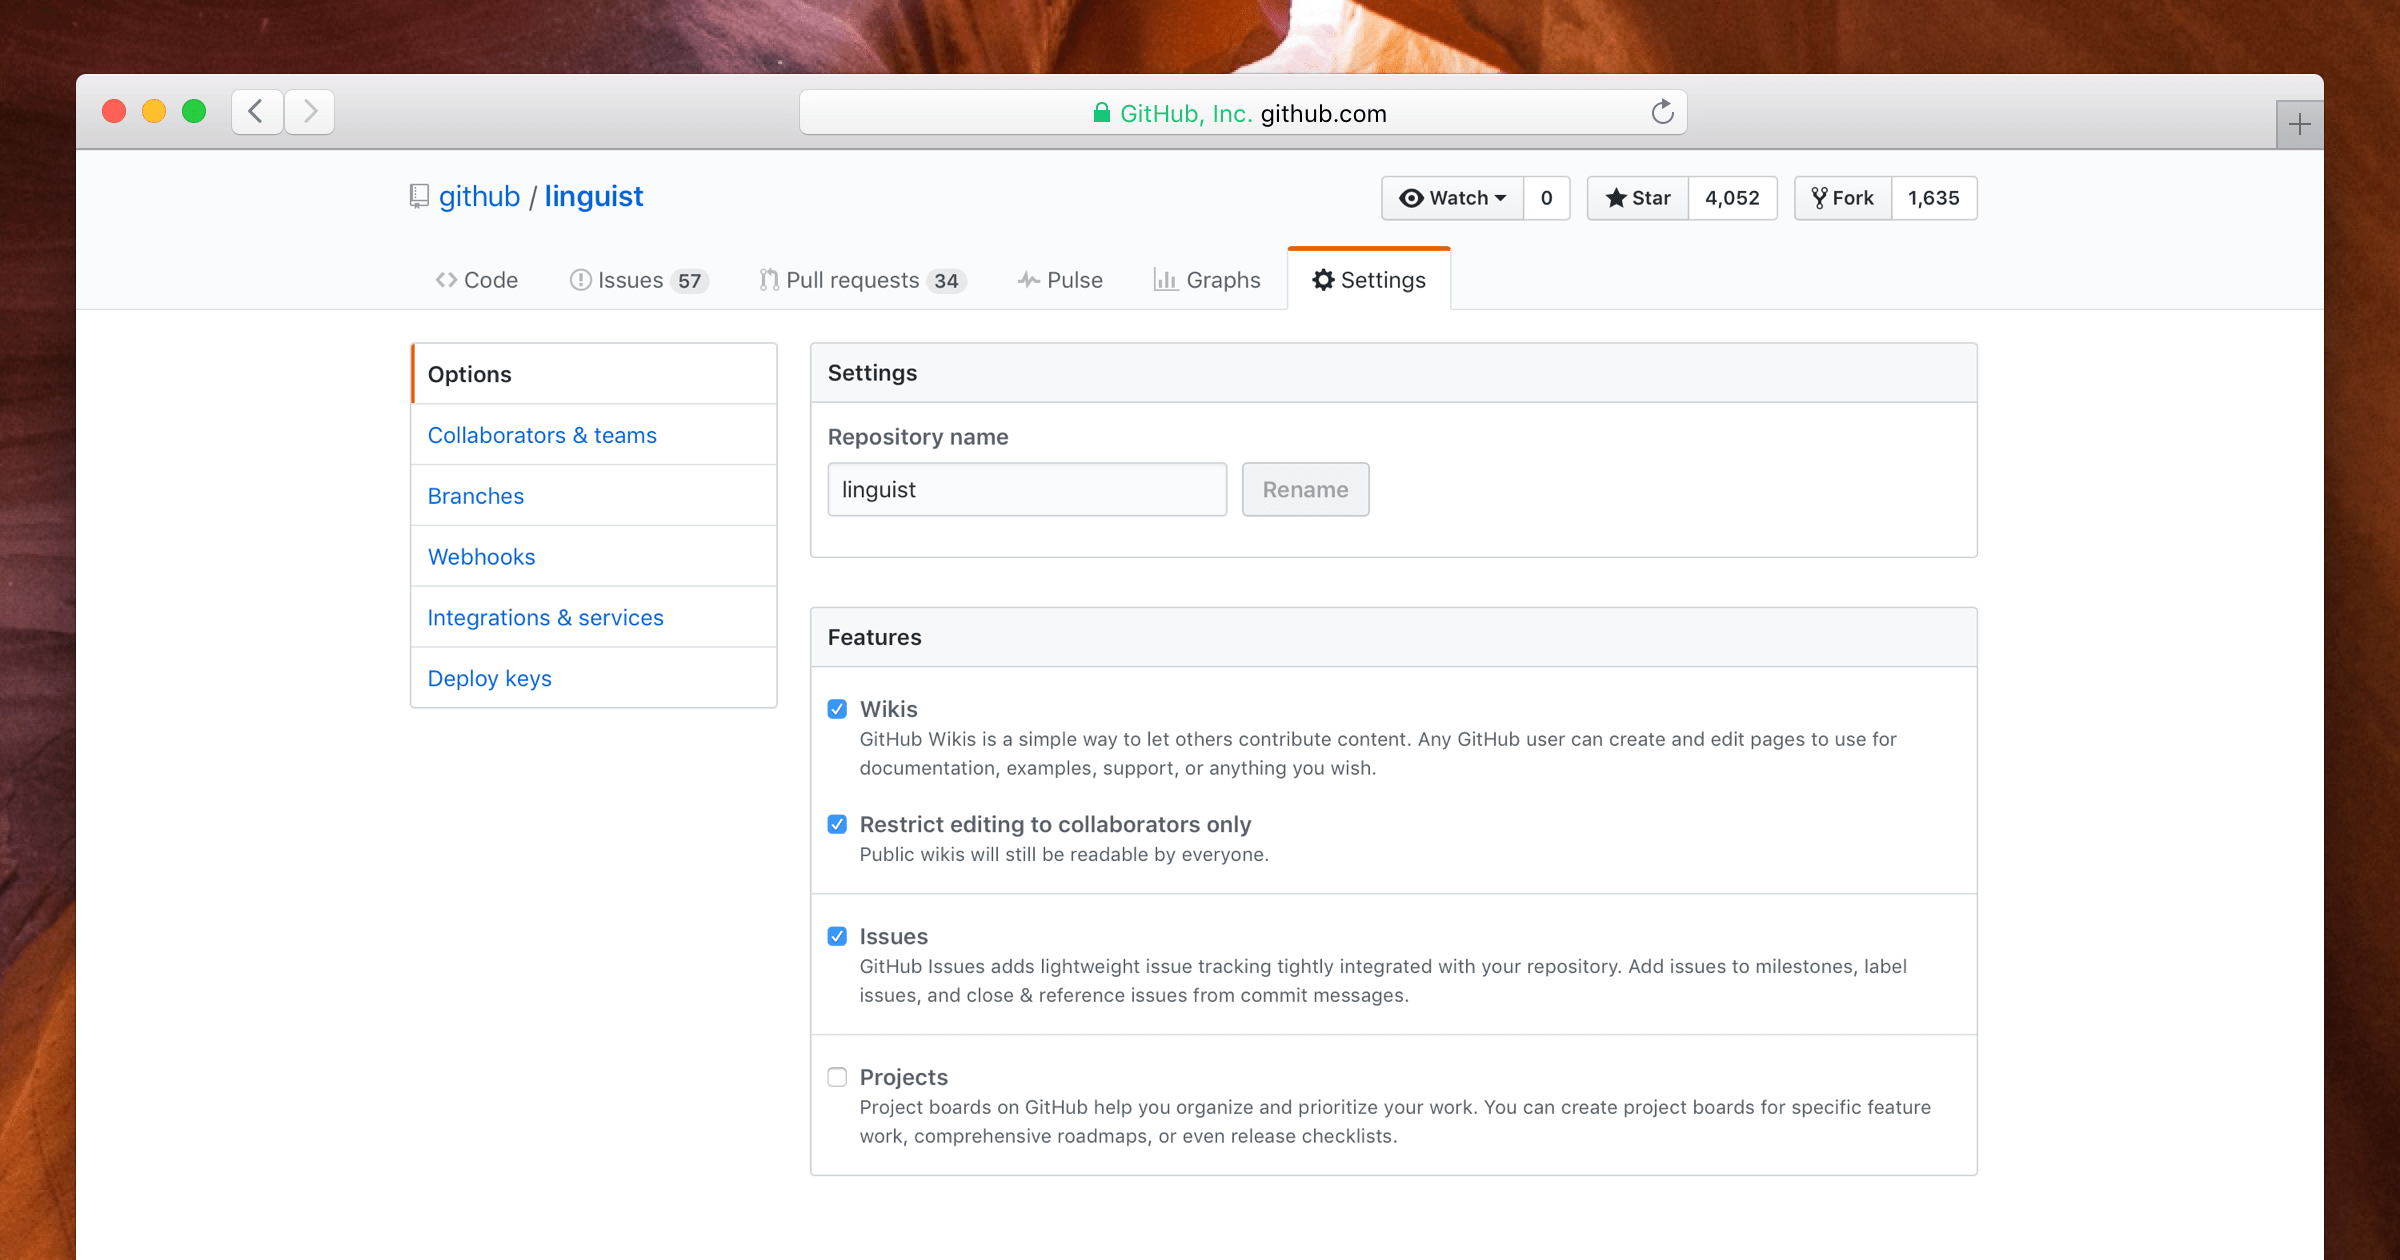Click the Pulse icon
Image resolution: width=2400 pixels, height=1260 pixels.
click(x=1024, y=281)
